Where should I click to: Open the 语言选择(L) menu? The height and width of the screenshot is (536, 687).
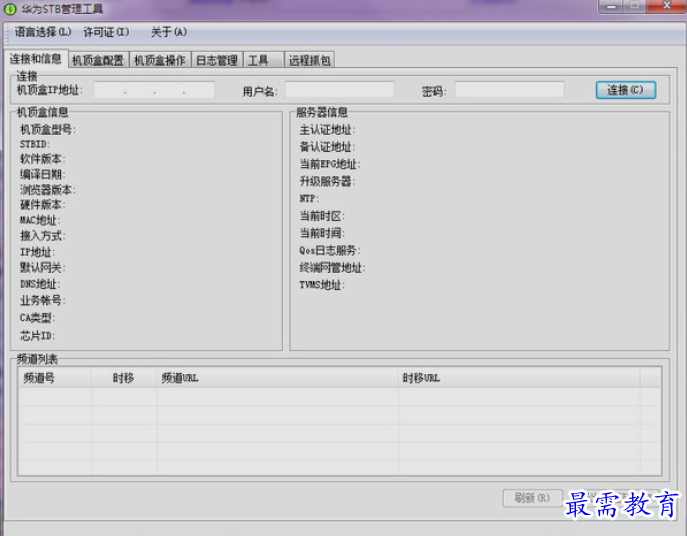pyautogui.click(x=42, y=32)
